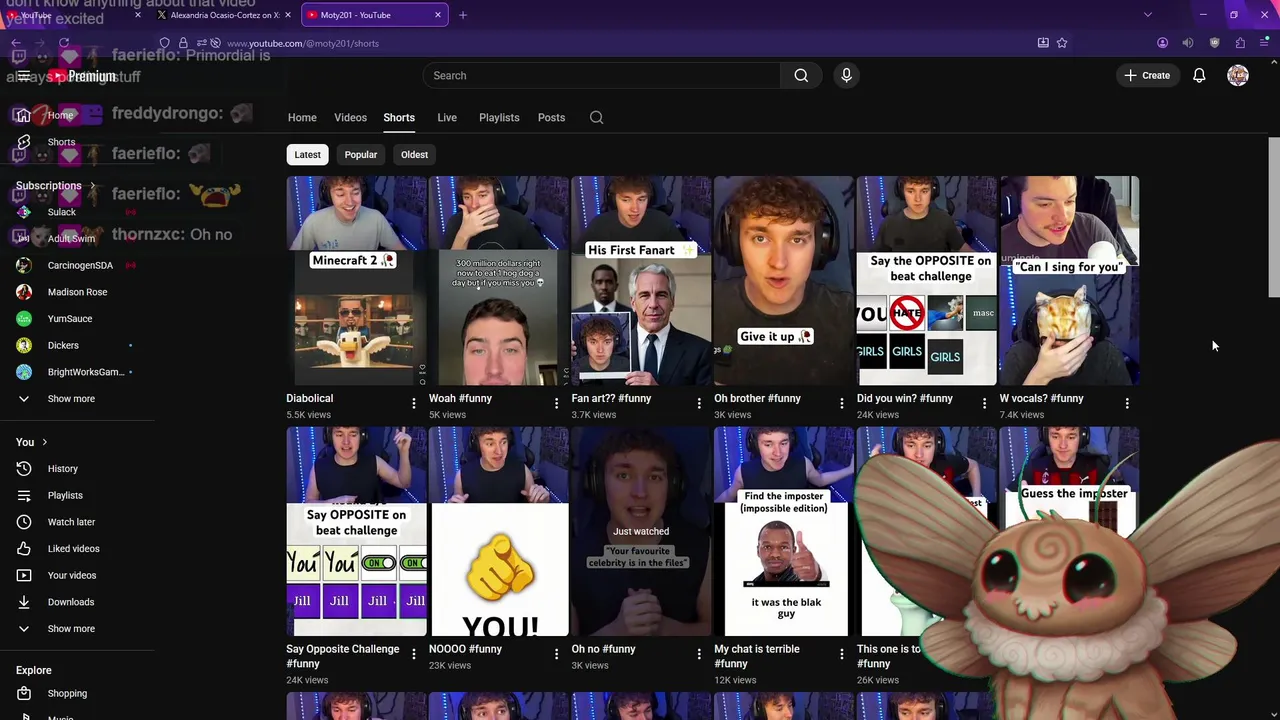The height and width of the screenshot is (720, 1280).
Task: Open the CarcinogenSDA subscription
Action: 80,265
